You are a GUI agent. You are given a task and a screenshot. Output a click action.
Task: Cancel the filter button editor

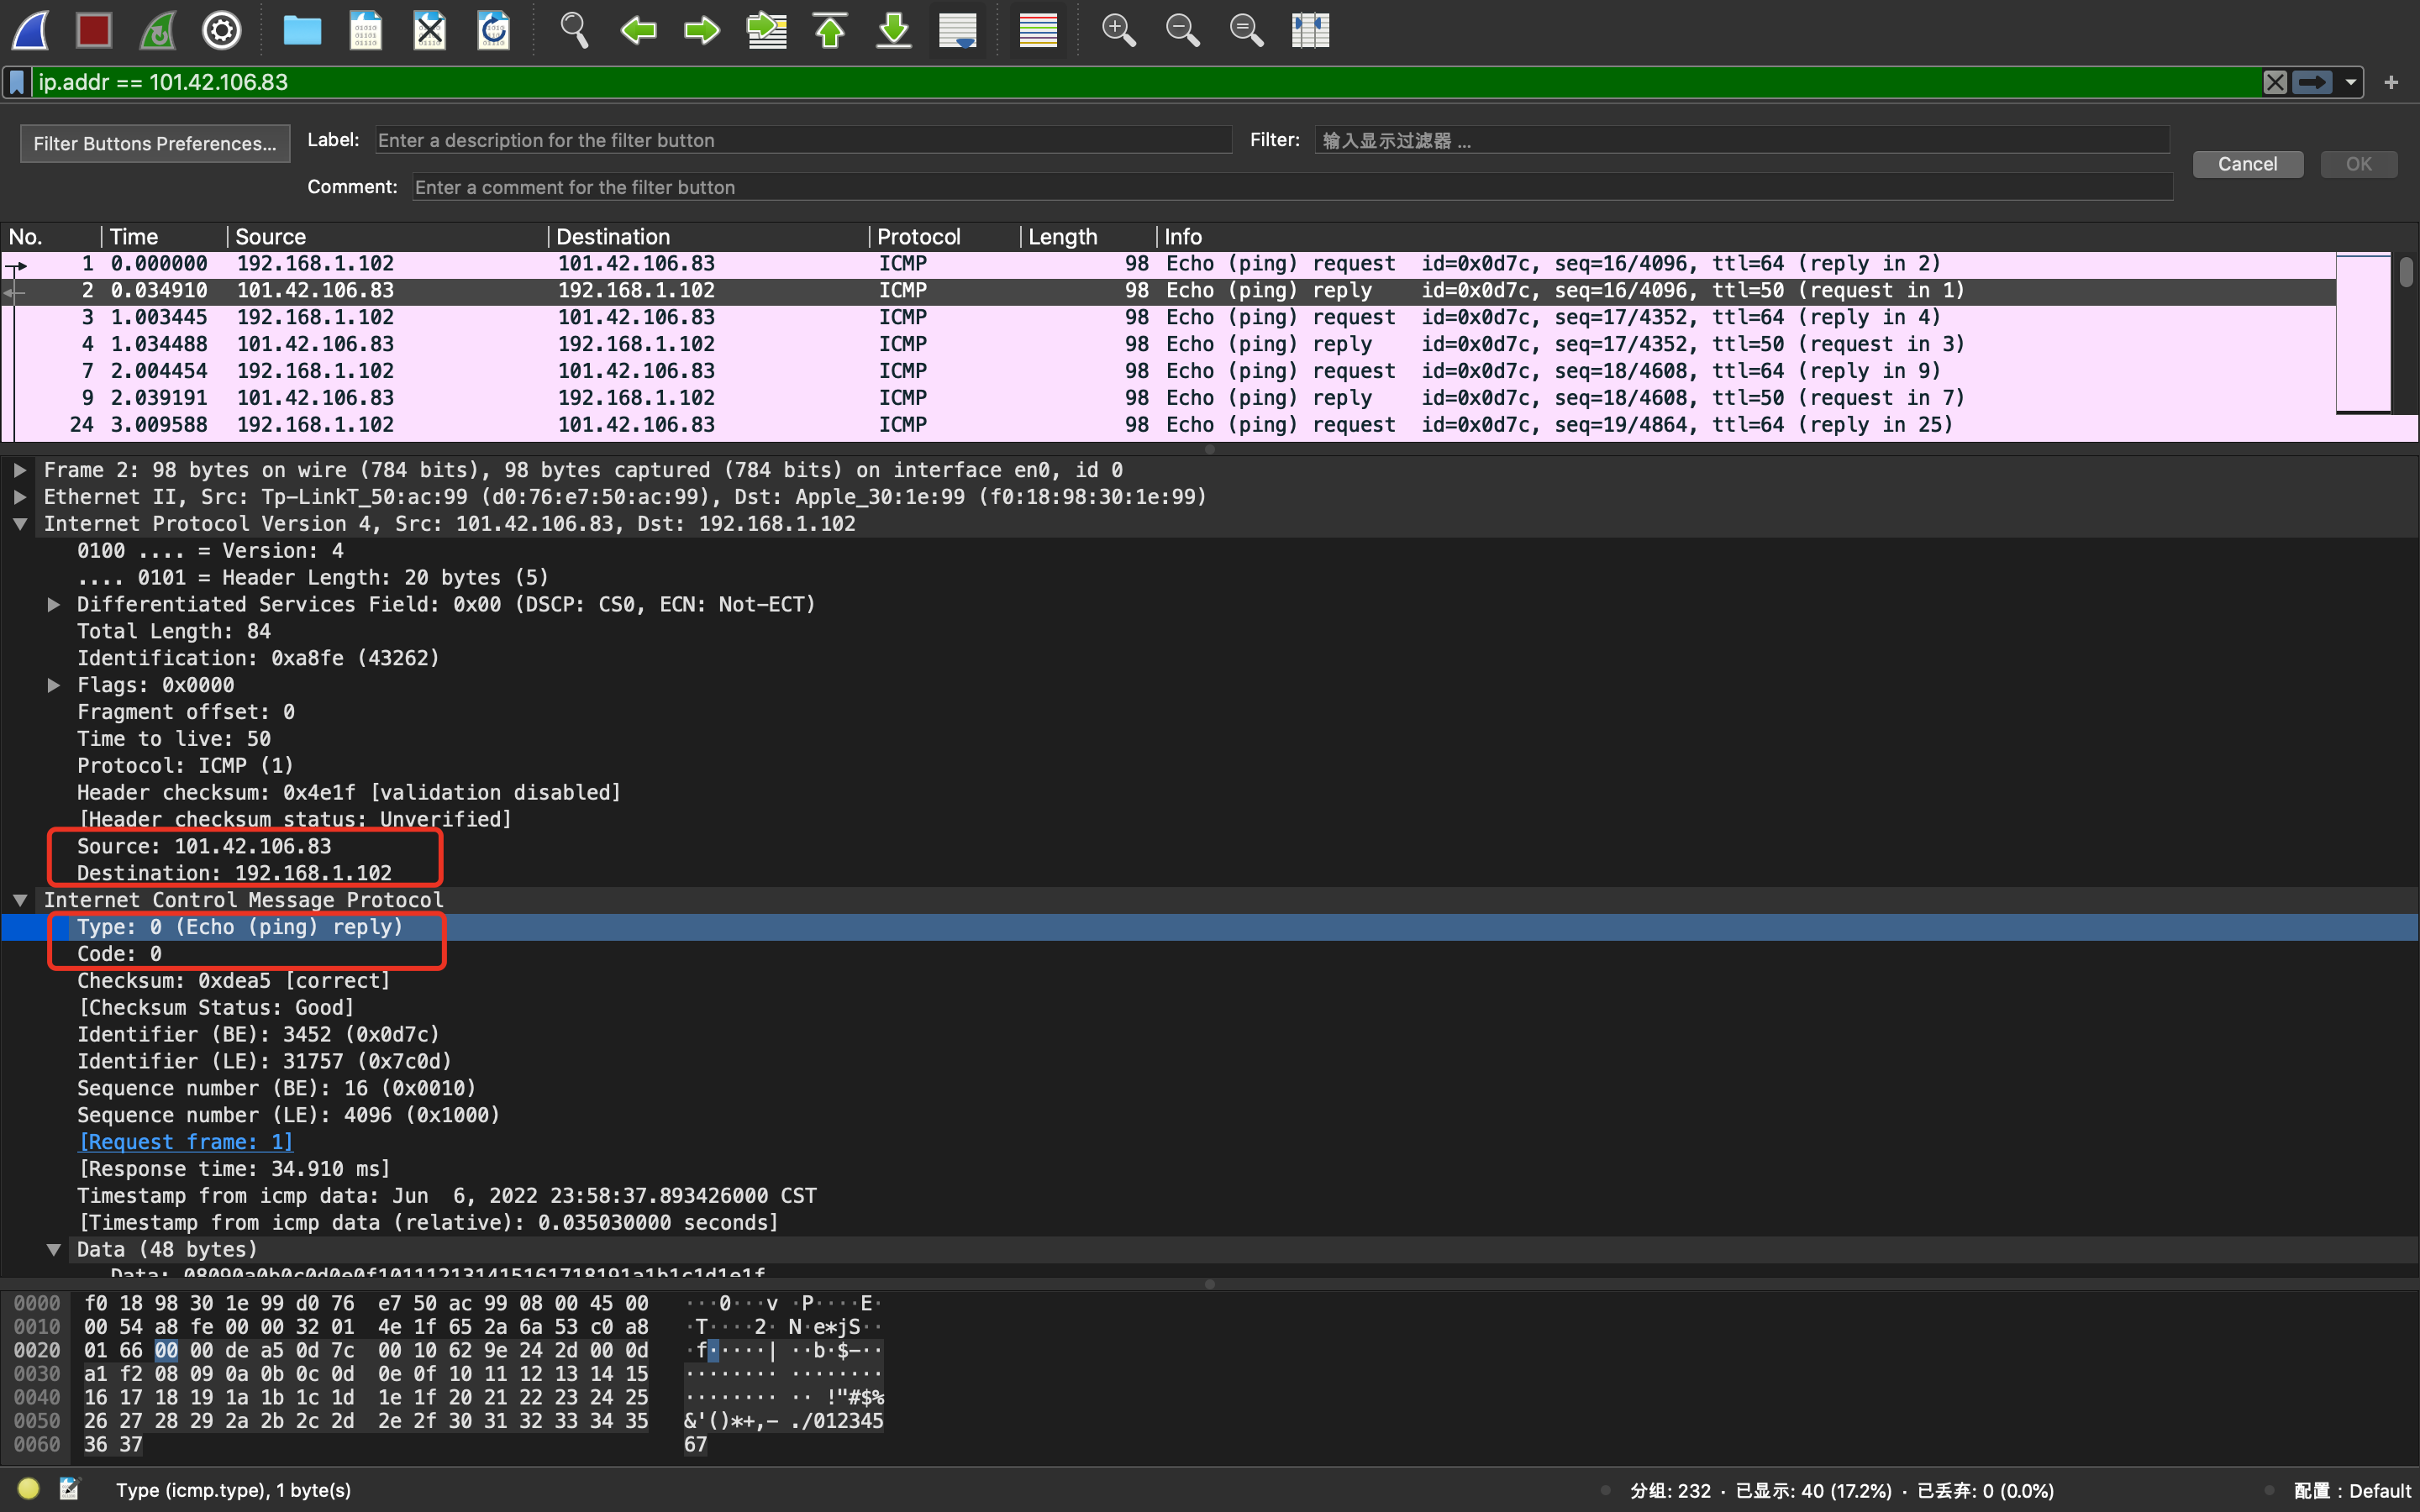(x=2248, y=164)
